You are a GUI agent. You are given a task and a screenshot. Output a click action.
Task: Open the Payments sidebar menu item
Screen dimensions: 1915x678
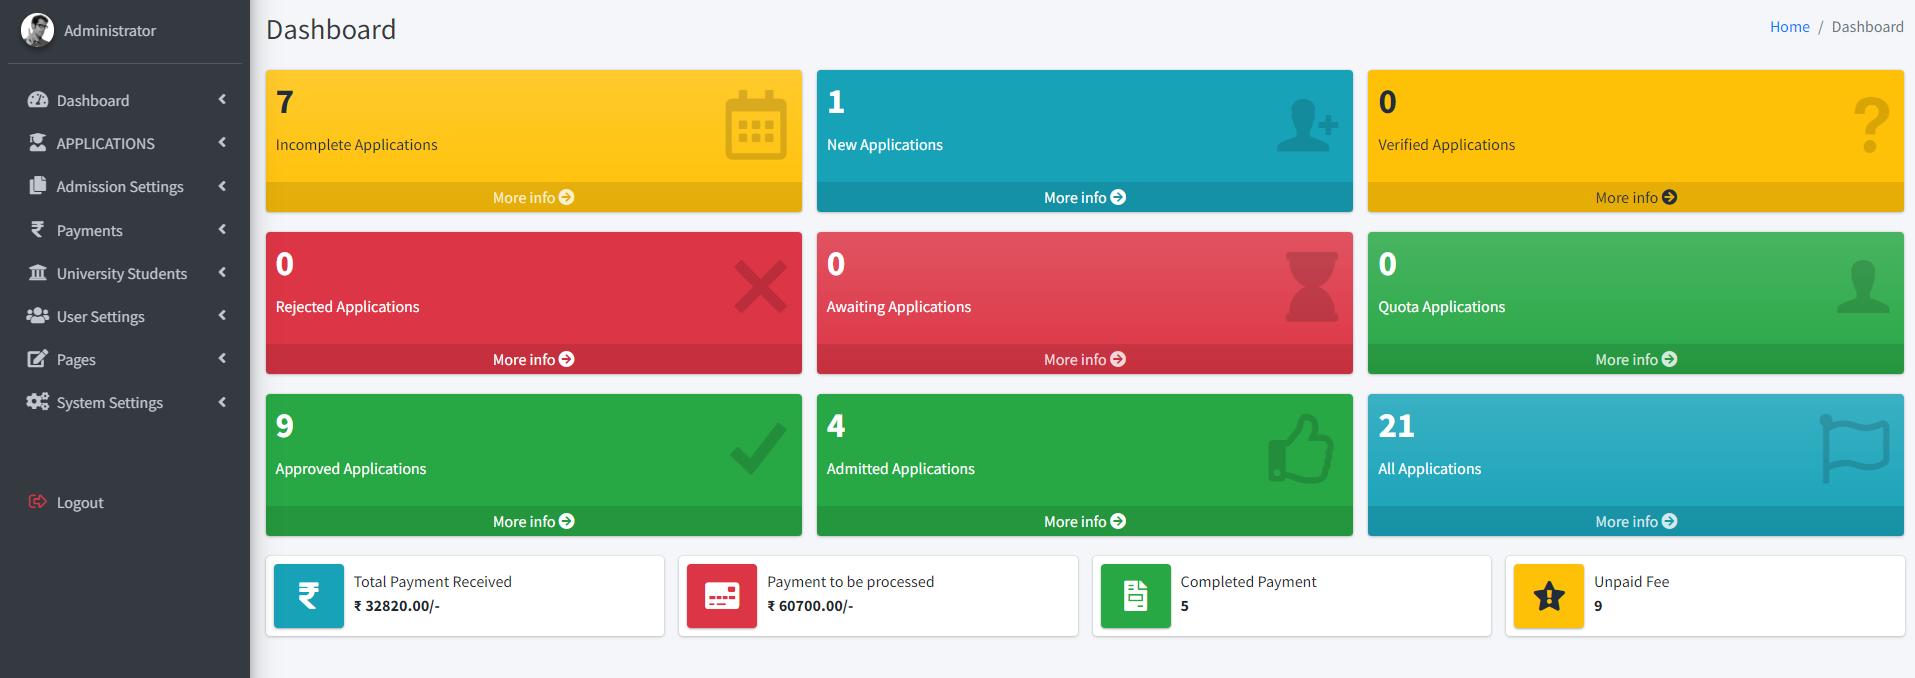click(x=125, y=230)
